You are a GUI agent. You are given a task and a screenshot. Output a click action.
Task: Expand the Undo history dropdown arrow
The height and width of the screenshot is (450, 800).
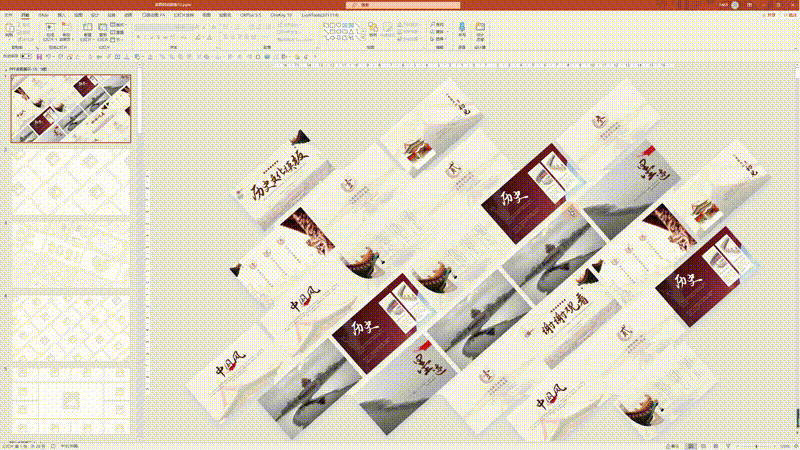coord(53,56)
